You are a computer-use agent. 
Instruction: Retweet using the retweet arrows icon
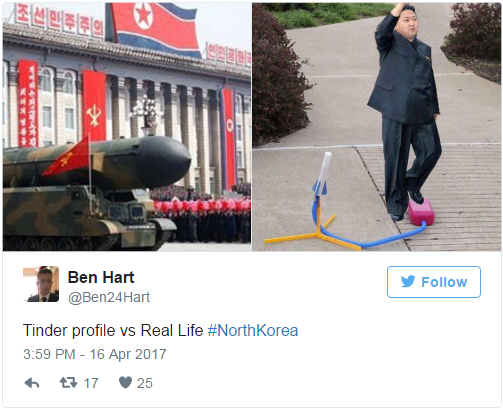click(68, 383)
